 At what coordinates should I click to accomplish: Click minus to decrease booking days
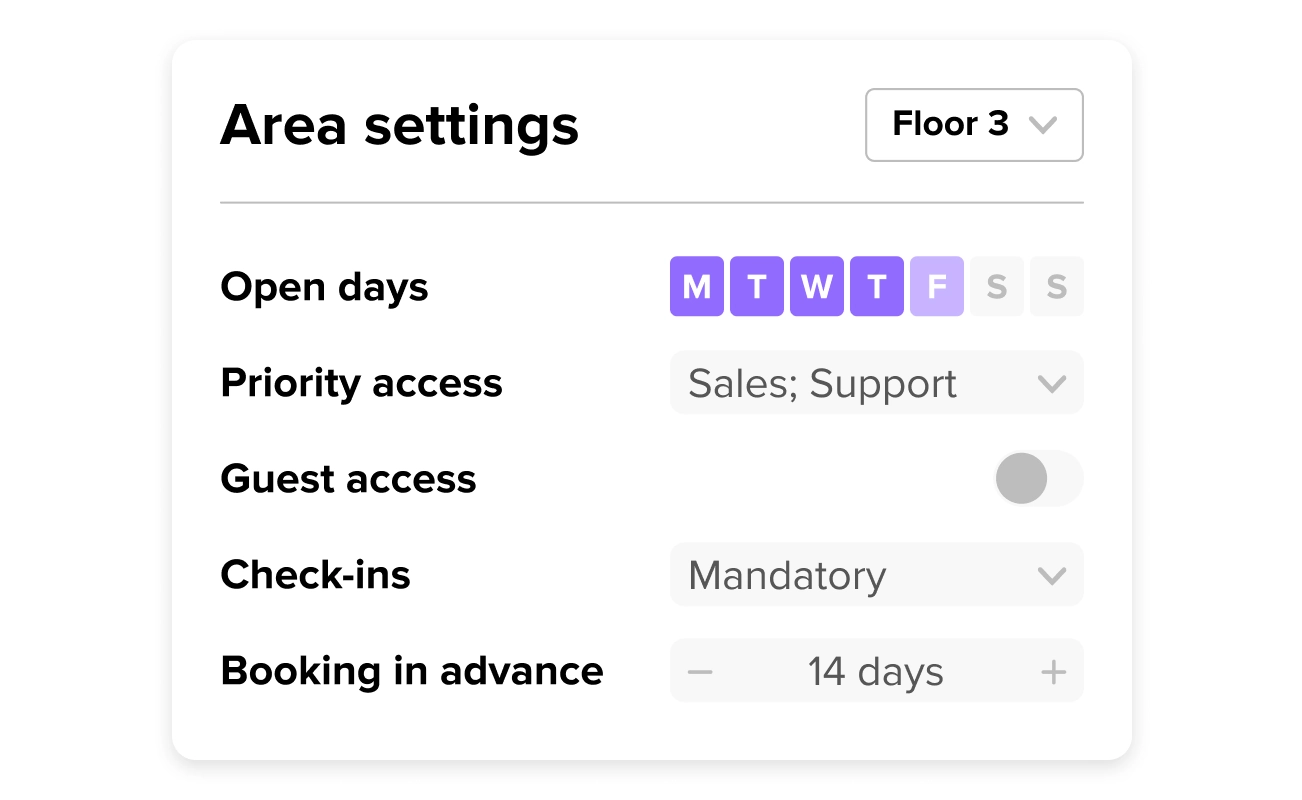click(700, 671)
